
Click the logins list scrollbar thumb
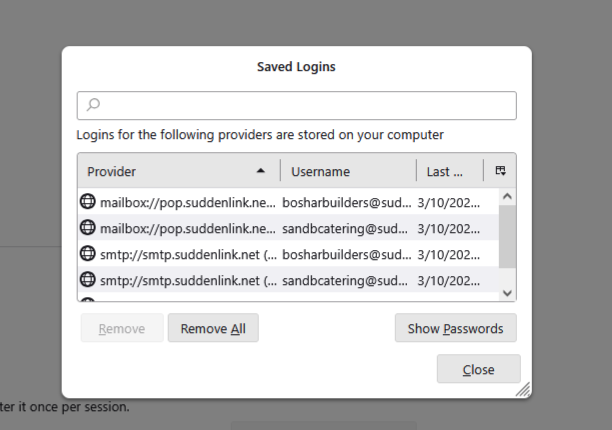click(x=507, y=238)
